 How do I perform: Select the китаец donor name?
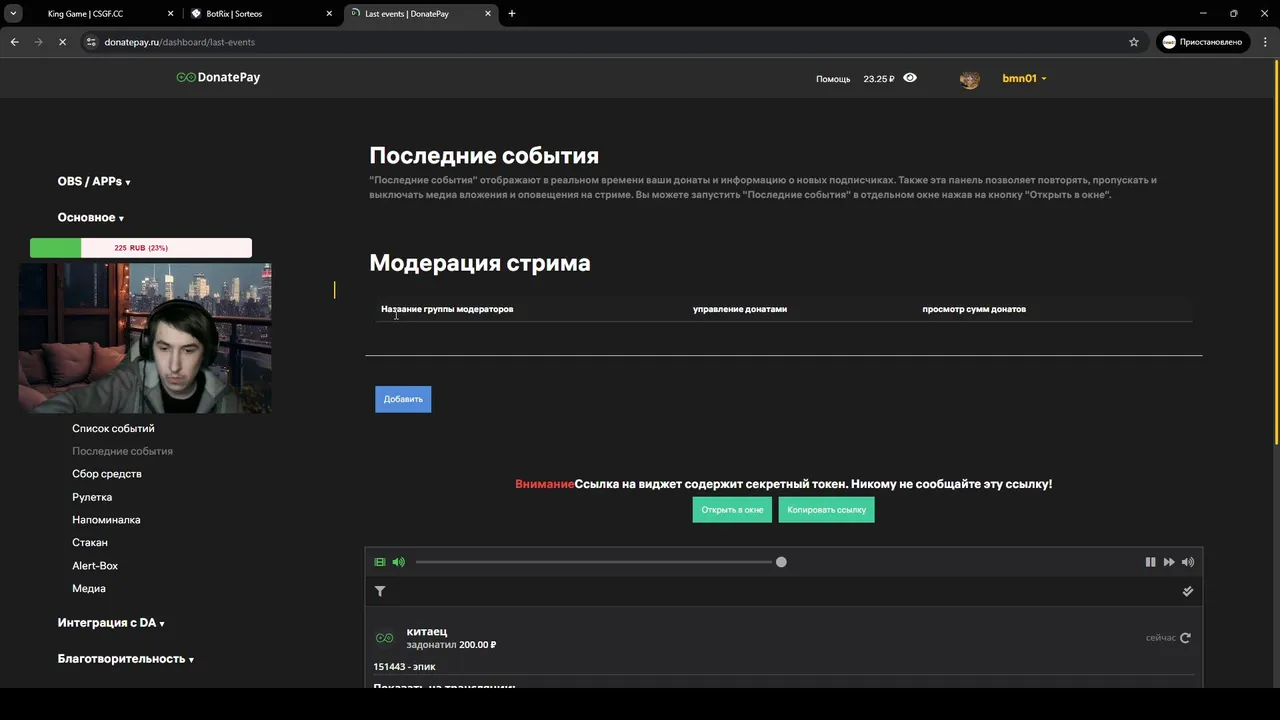click(x=427, y=632)
